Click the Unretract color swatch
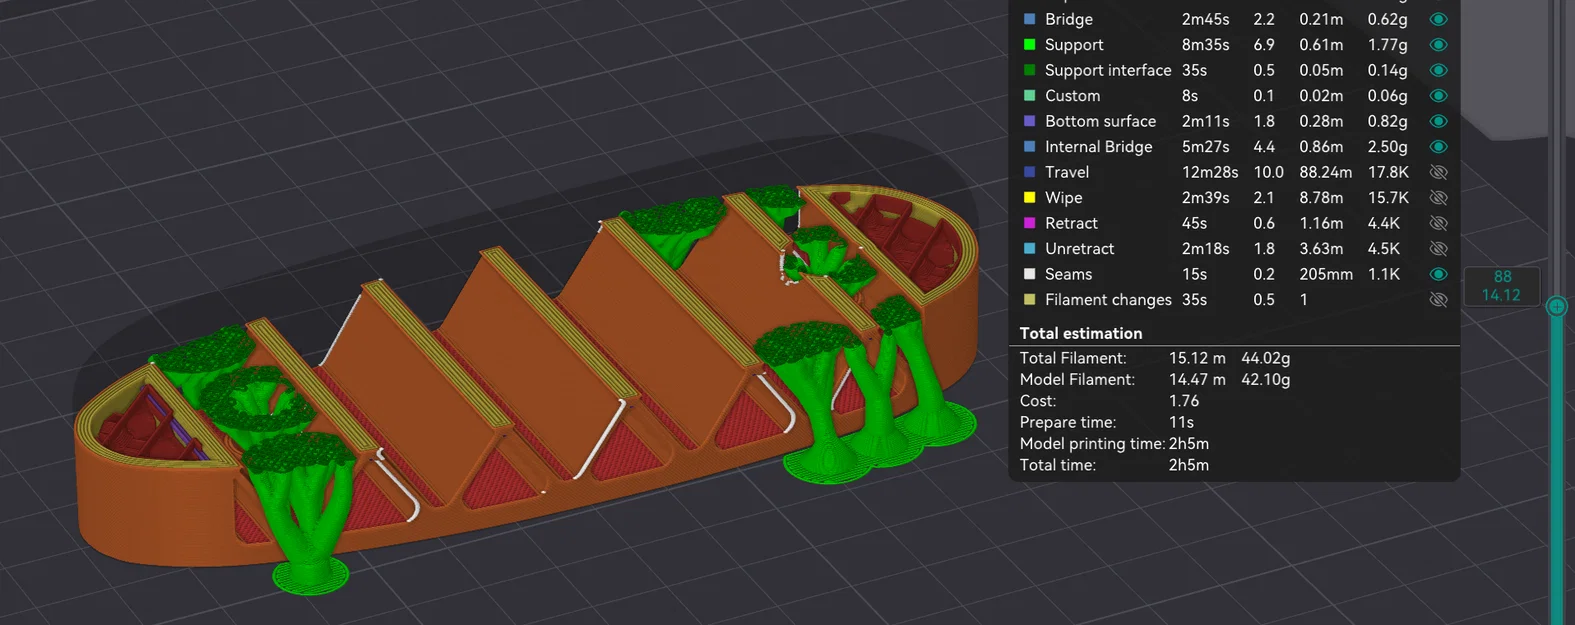 (1029, 249)
